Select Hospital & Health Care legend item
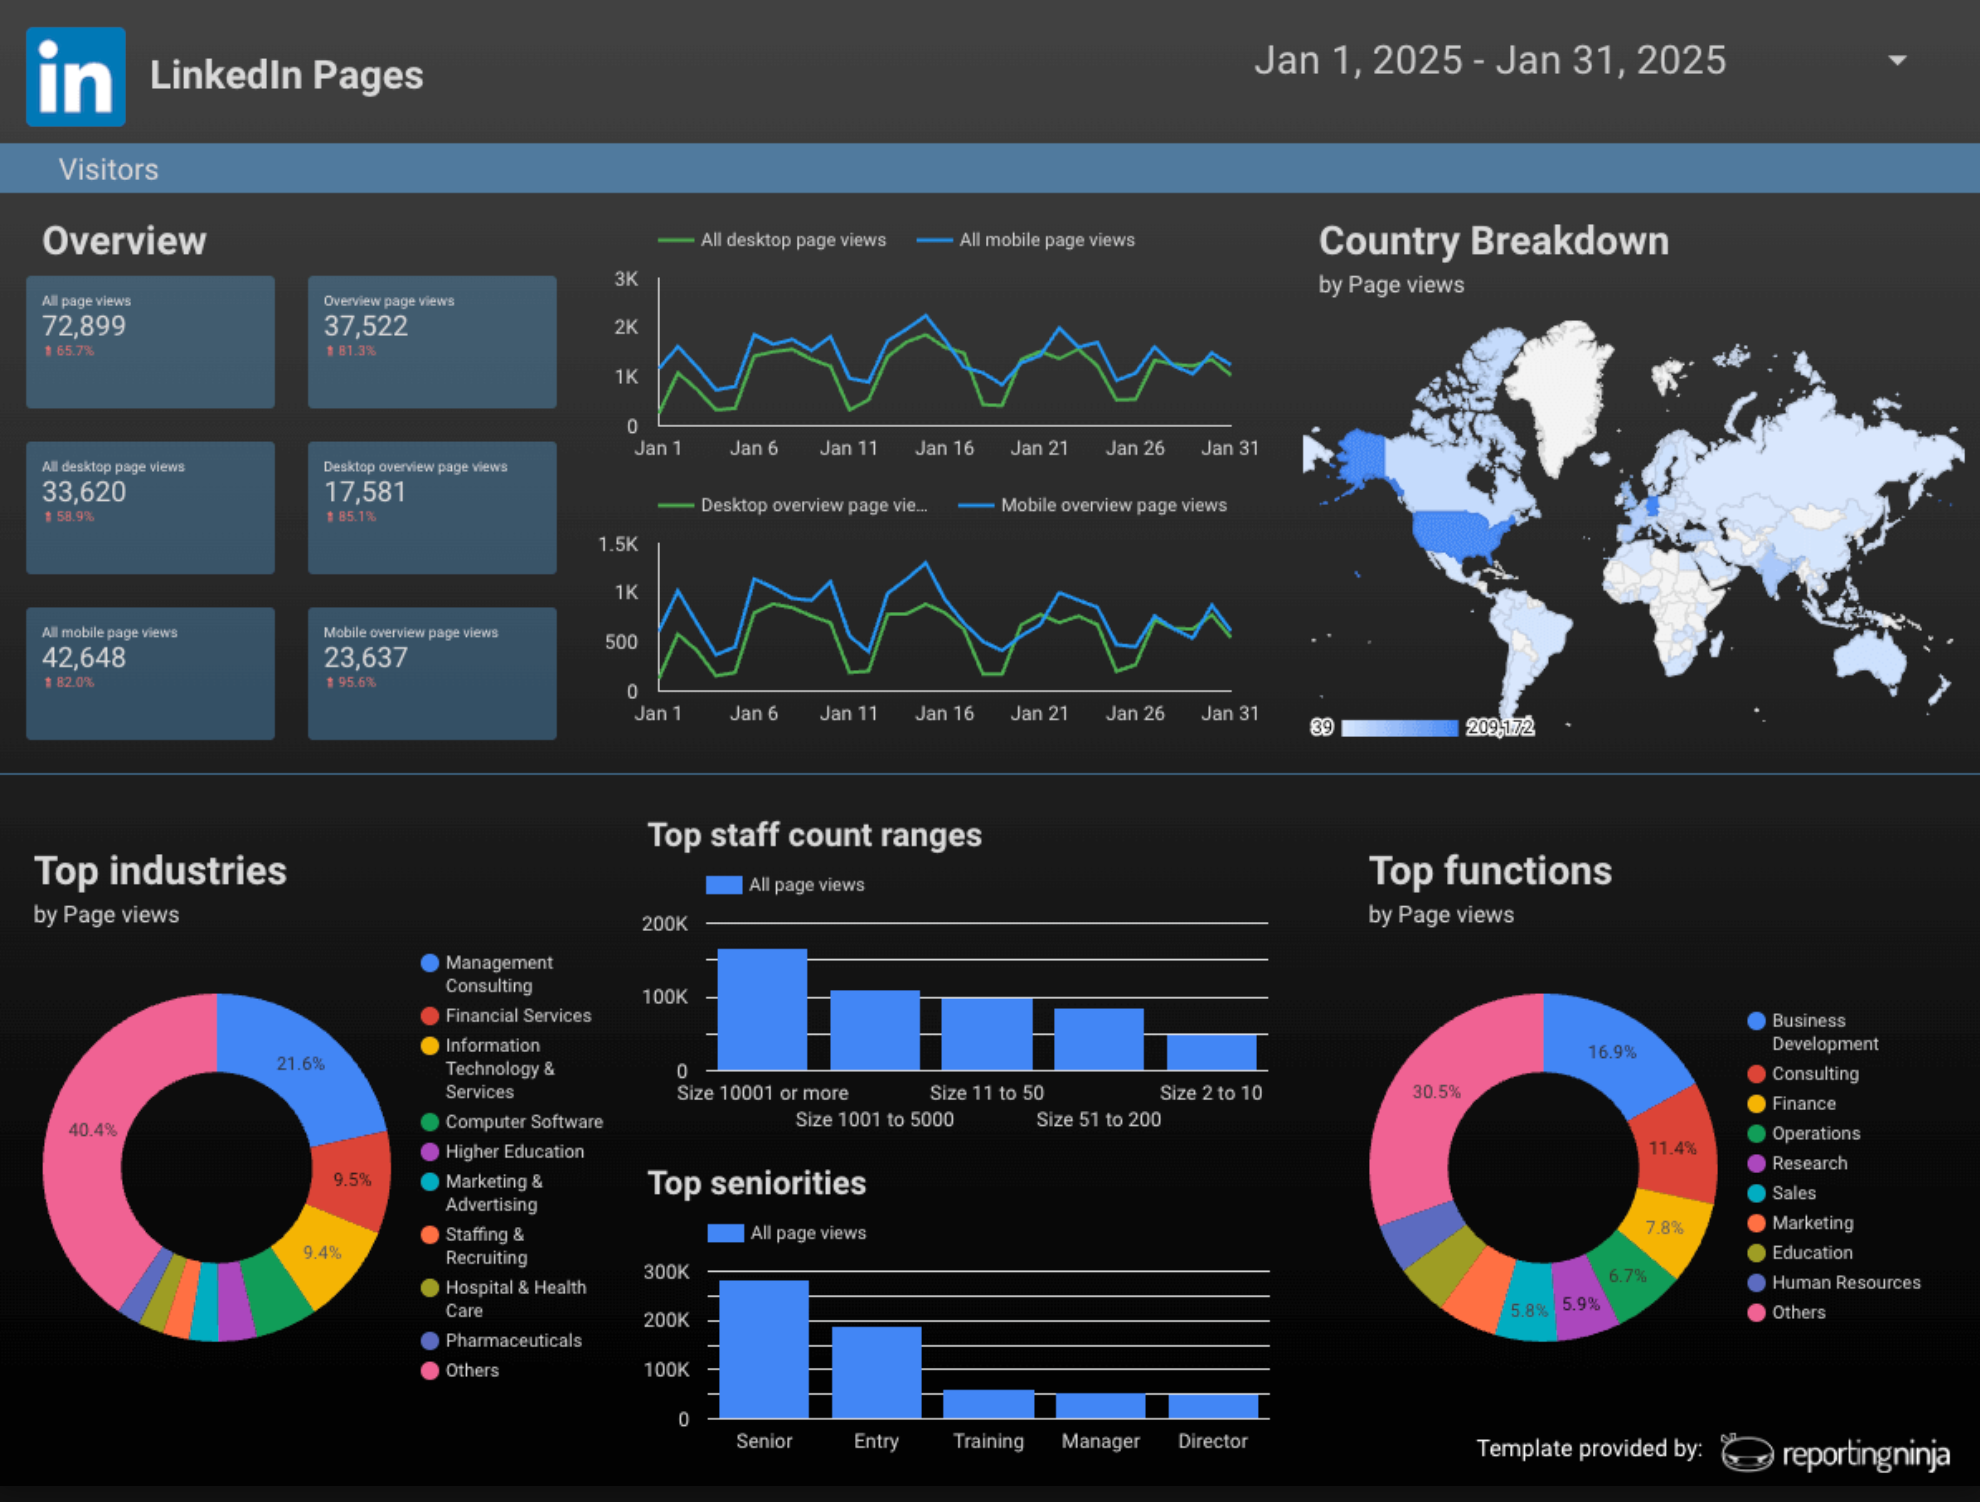 point(504,1299)
